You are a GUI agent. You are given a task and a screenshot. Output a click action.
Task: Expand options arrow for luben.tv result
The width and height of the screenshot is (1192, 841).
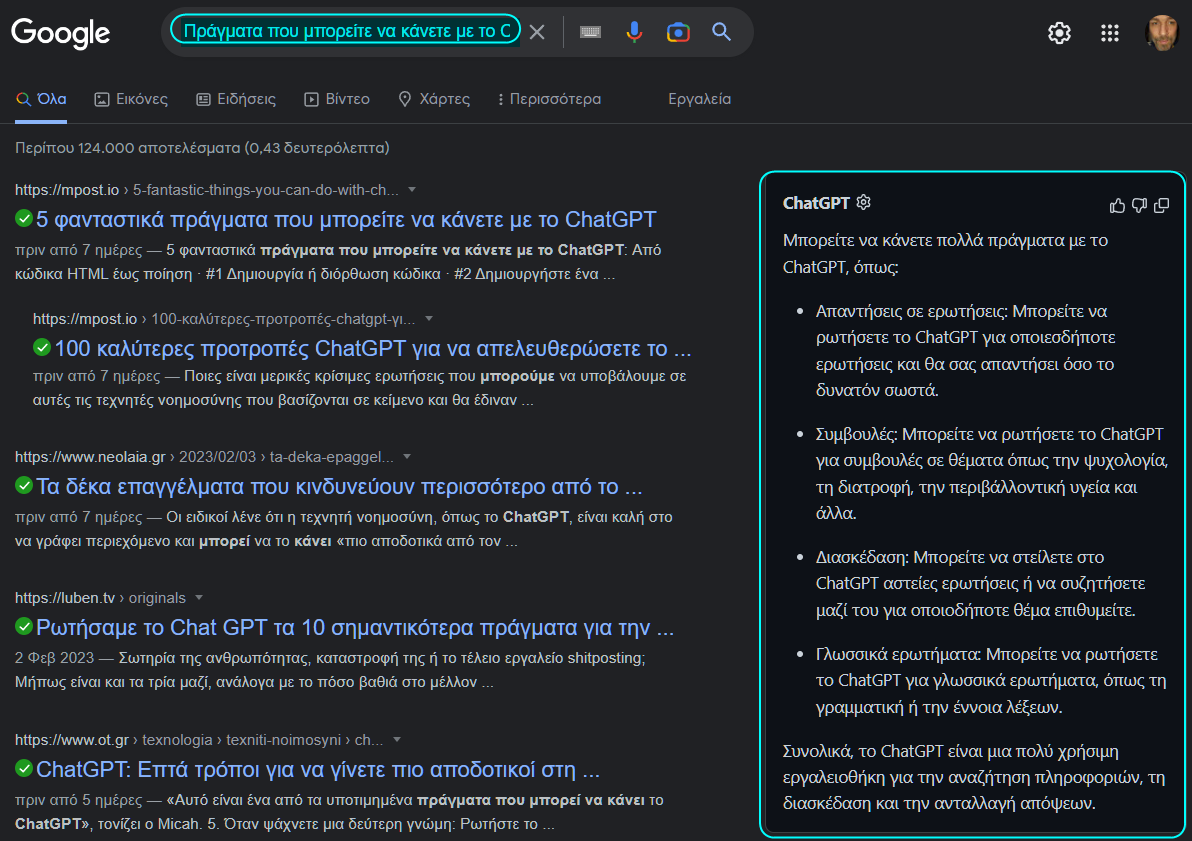pos(199,598)
